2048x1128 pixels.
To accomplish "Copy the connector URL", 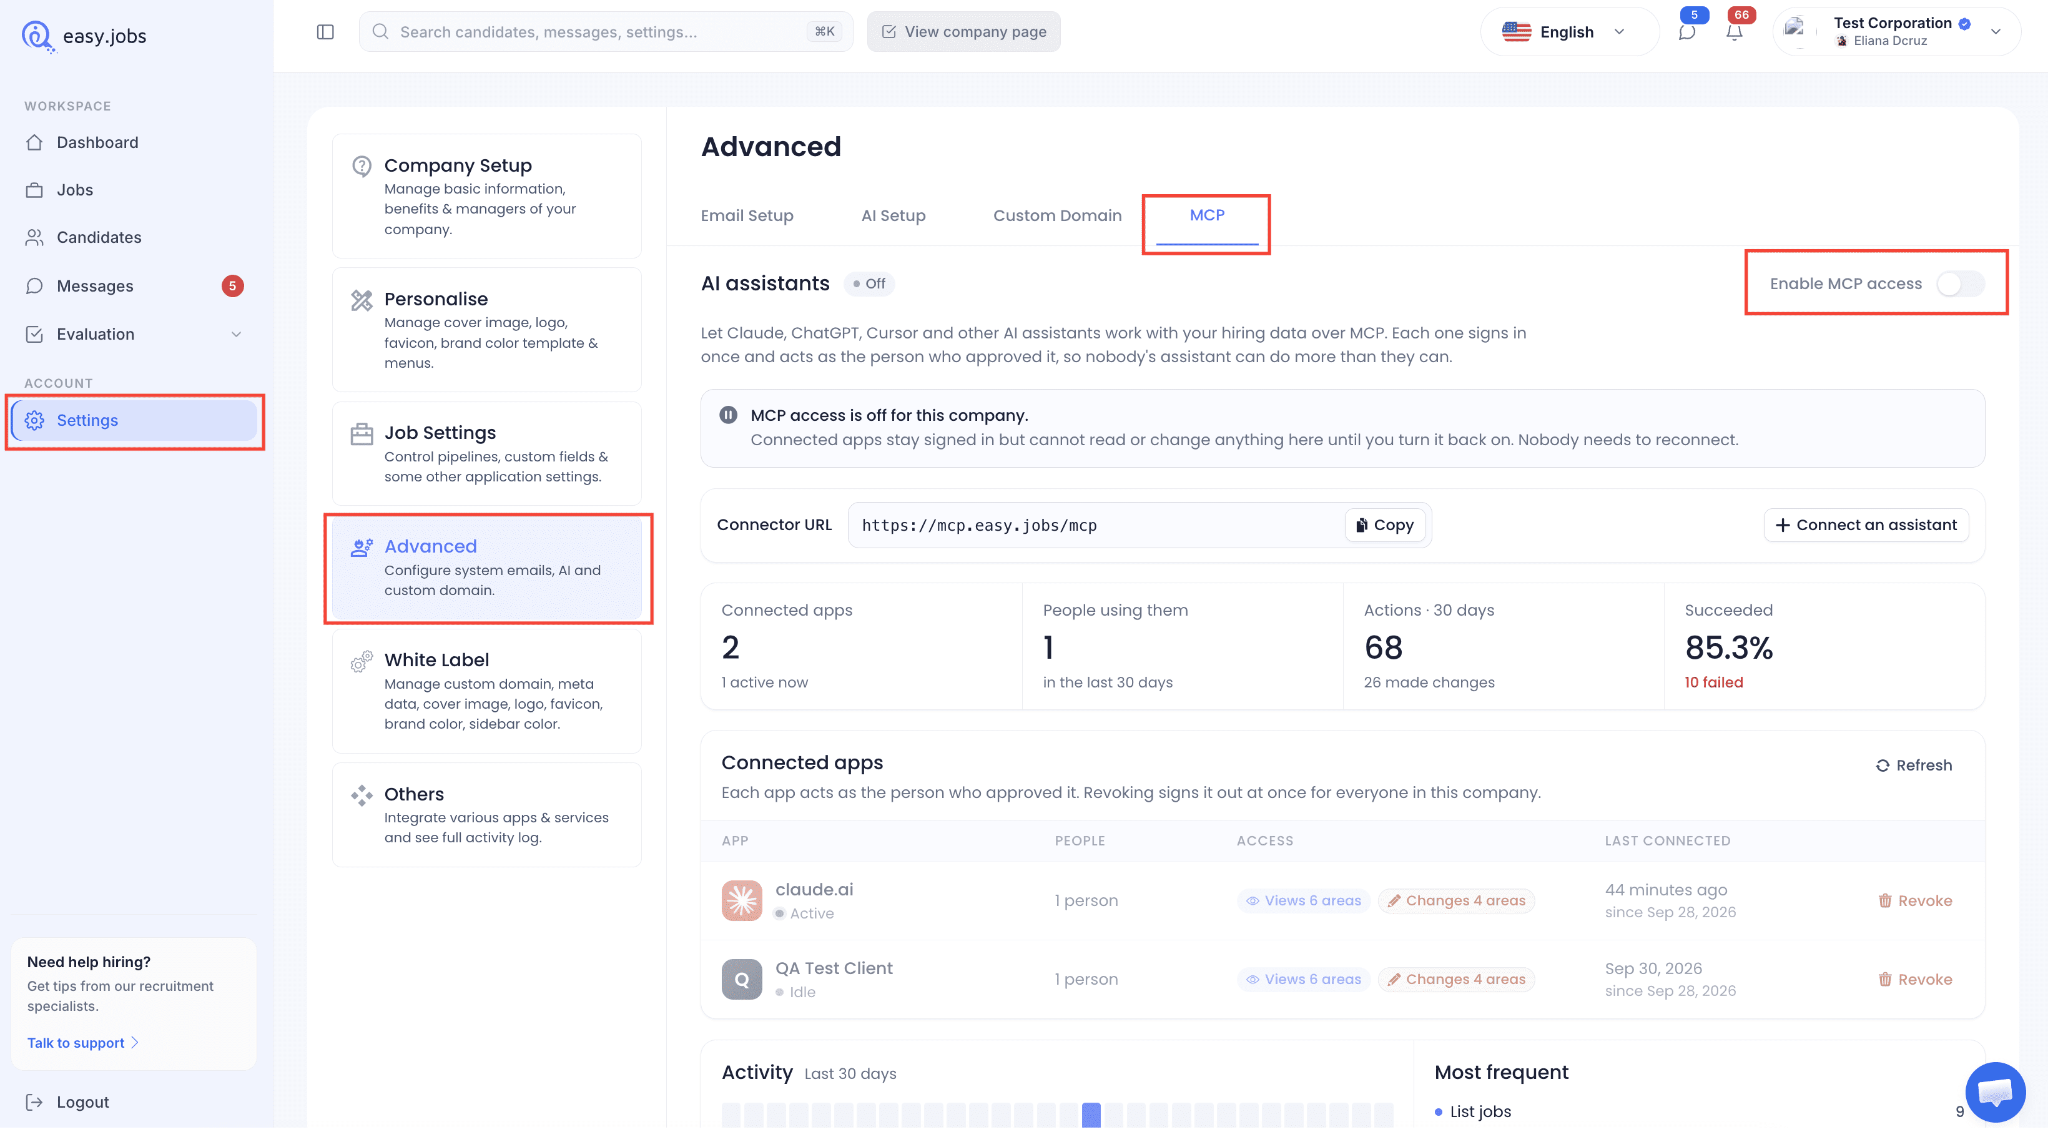I will point(1385,525).
